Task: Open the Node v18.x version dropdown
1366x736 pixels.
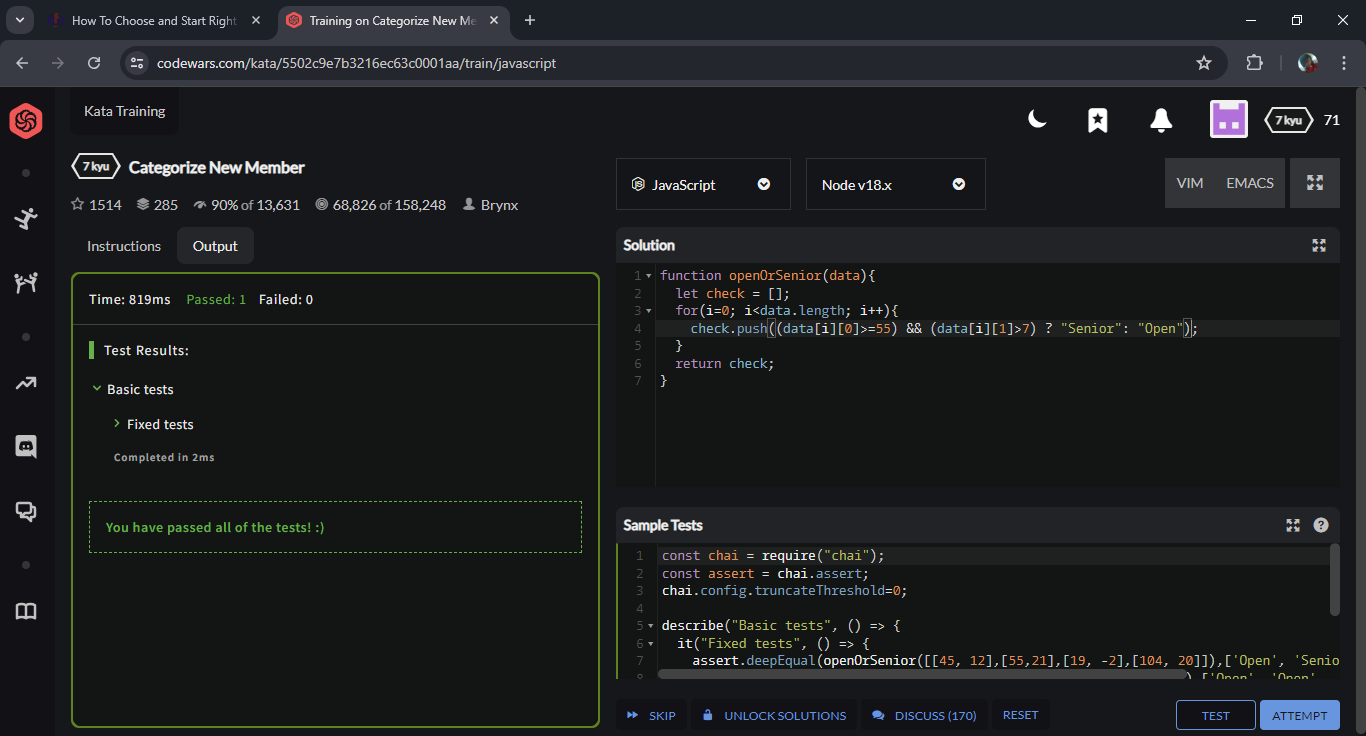Action: pyautogui.click(x=895, y=184)
